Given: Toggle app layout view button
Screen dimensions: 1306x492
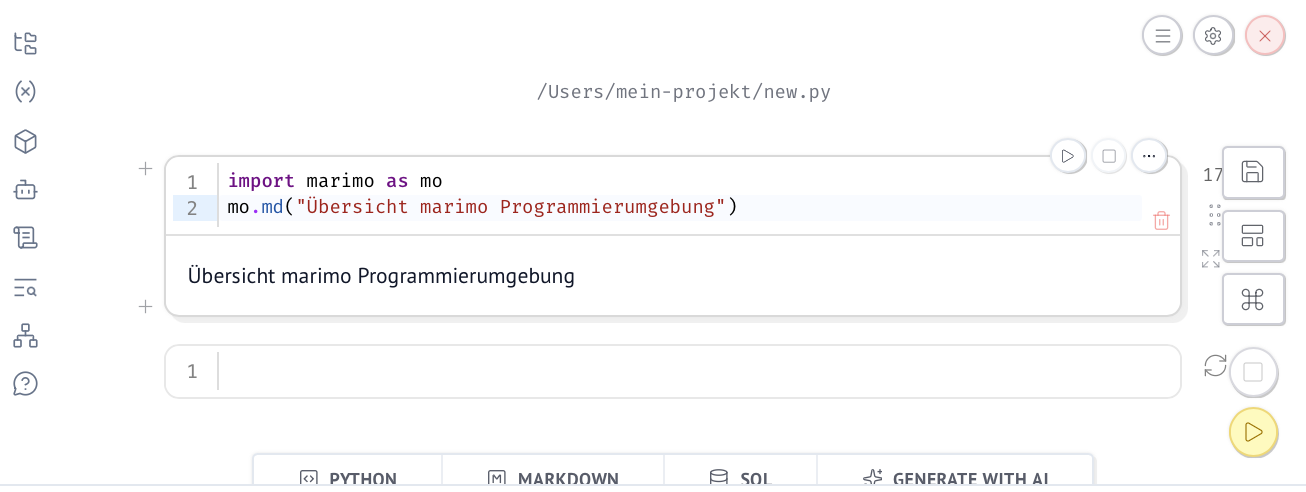Looking at the screenshot, I should click(x=1253, y=236).
